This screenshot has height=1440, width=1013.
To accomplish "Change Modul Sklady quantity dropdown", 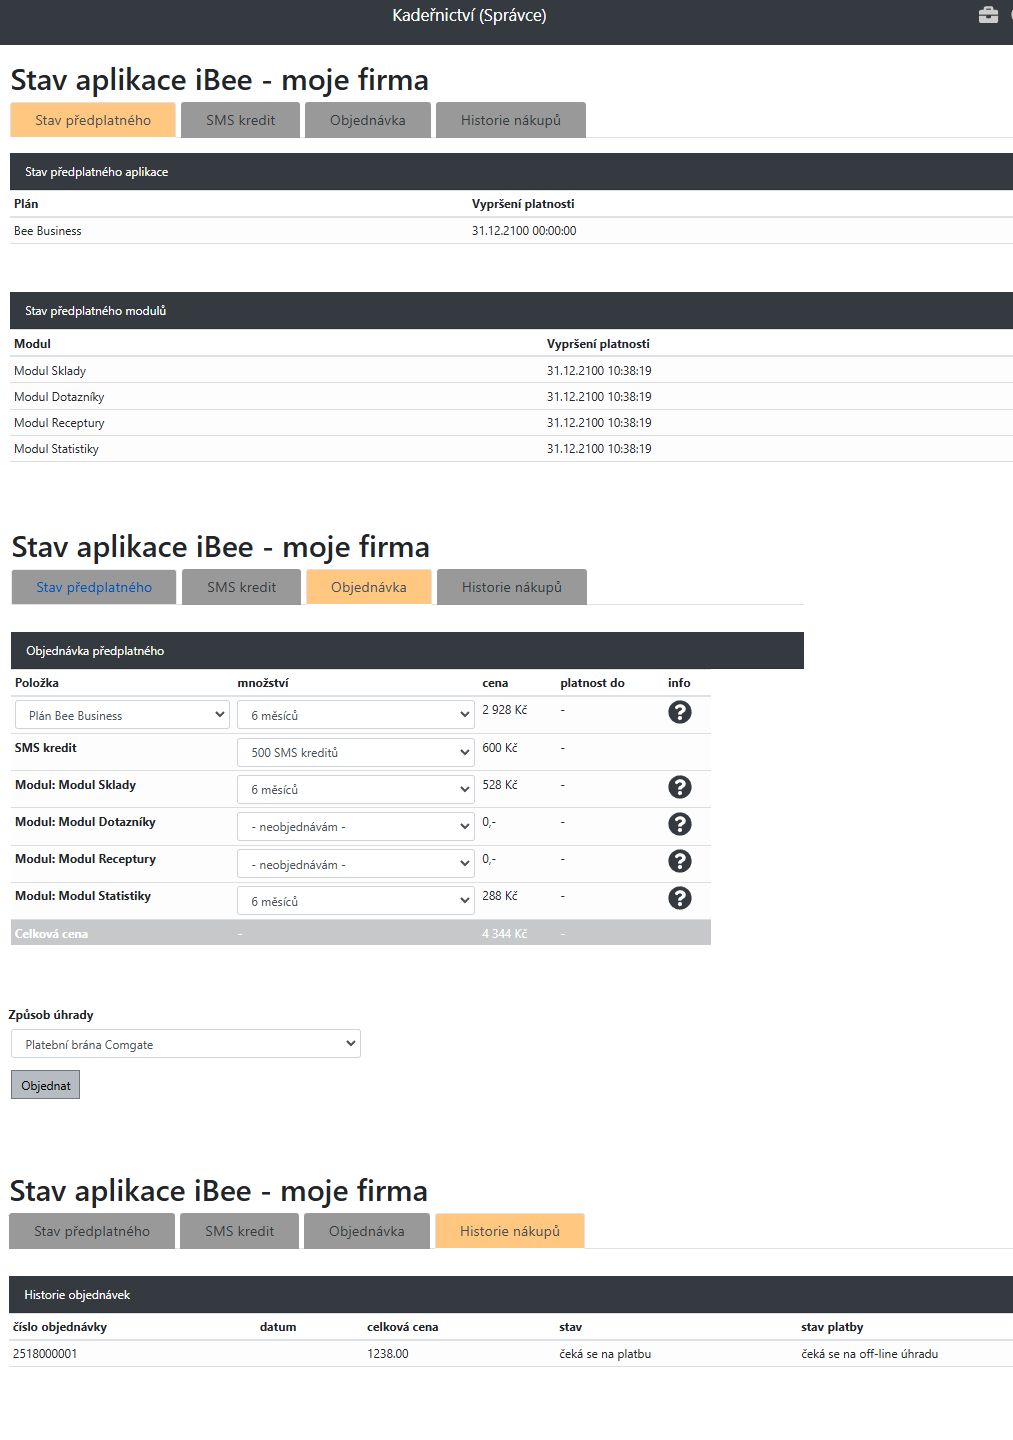I will point(355,789).
